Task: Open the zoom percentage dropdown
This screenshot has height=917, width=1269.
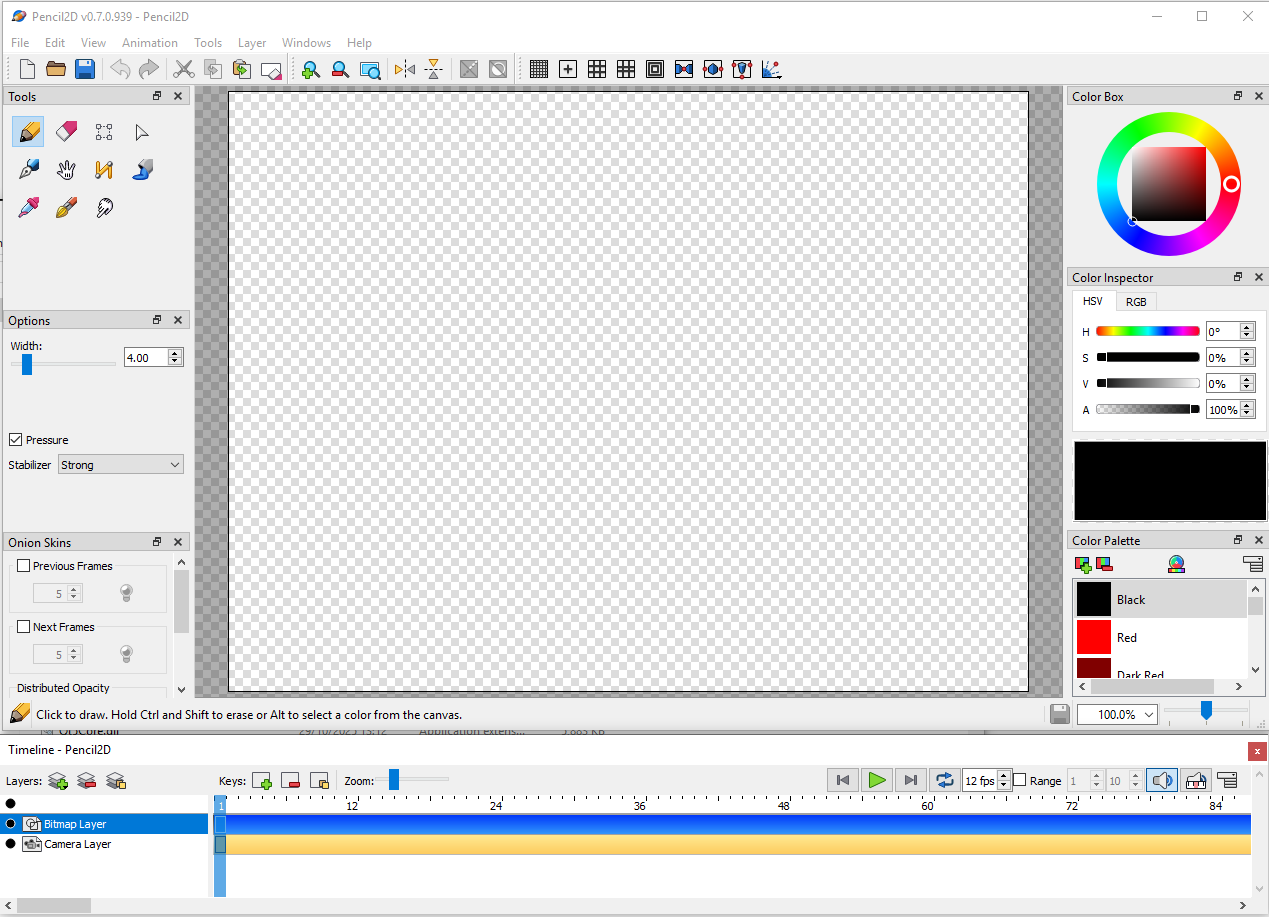Action: tap(1149, 715)
